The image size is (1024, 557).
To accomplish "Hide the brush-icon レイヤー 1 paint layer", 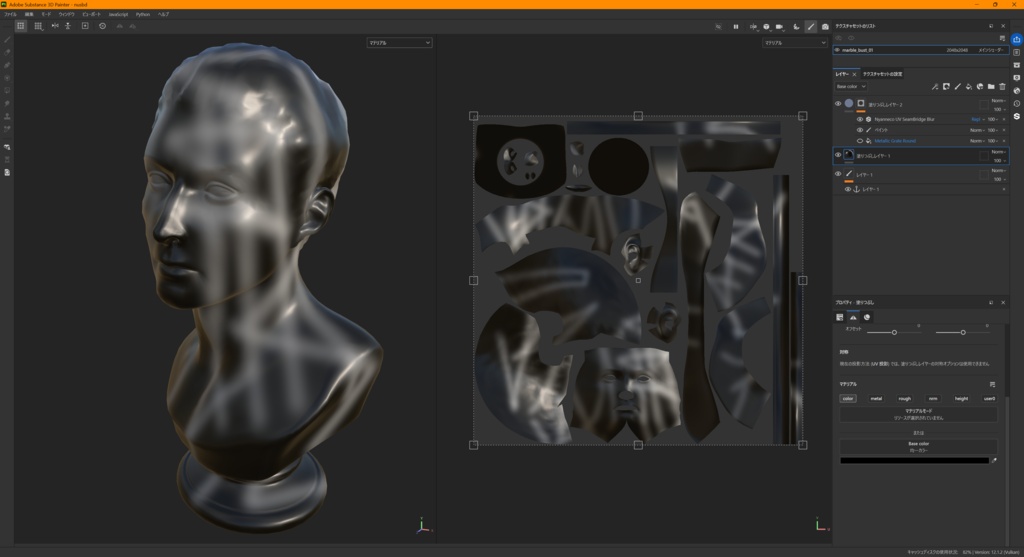I will pyautogui.click(x=838, y=174).
